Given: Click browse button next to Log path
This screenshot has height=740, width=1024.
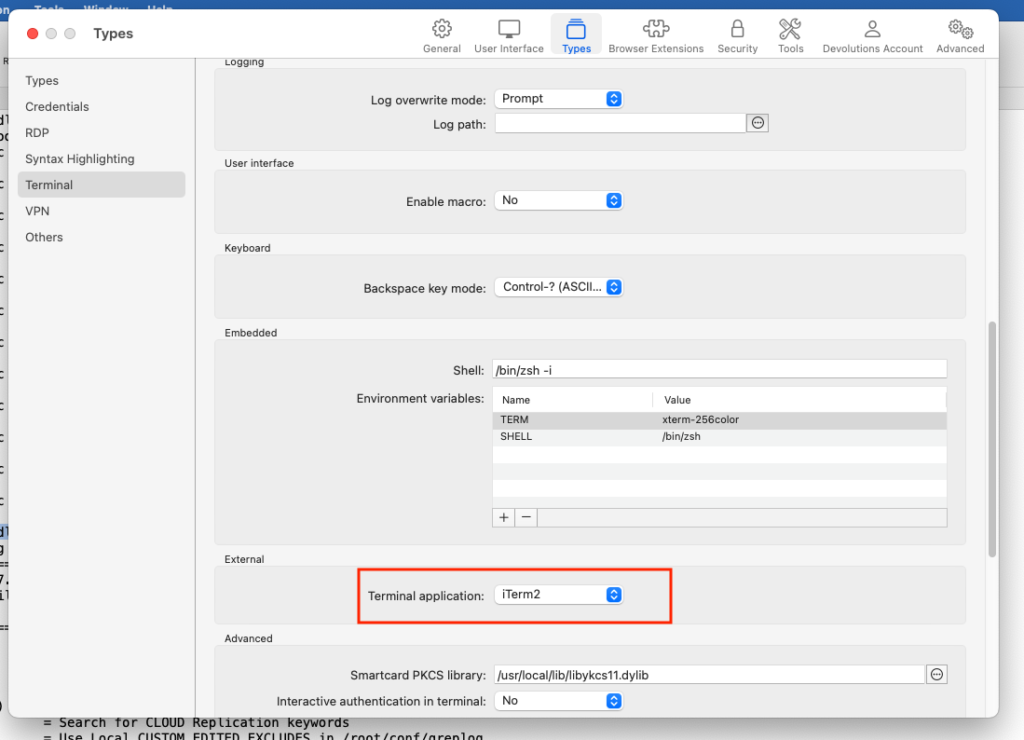Looking at the screenshot, I should tap(758, 123).
